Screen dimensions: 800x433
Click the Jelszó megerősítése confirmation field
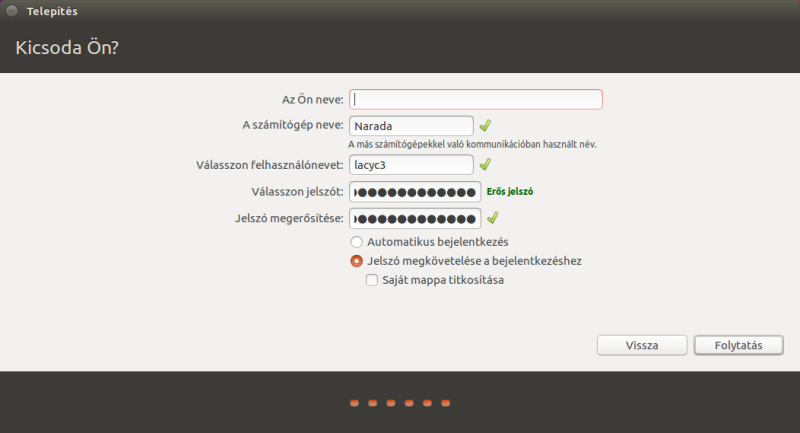tap(415, 218)
